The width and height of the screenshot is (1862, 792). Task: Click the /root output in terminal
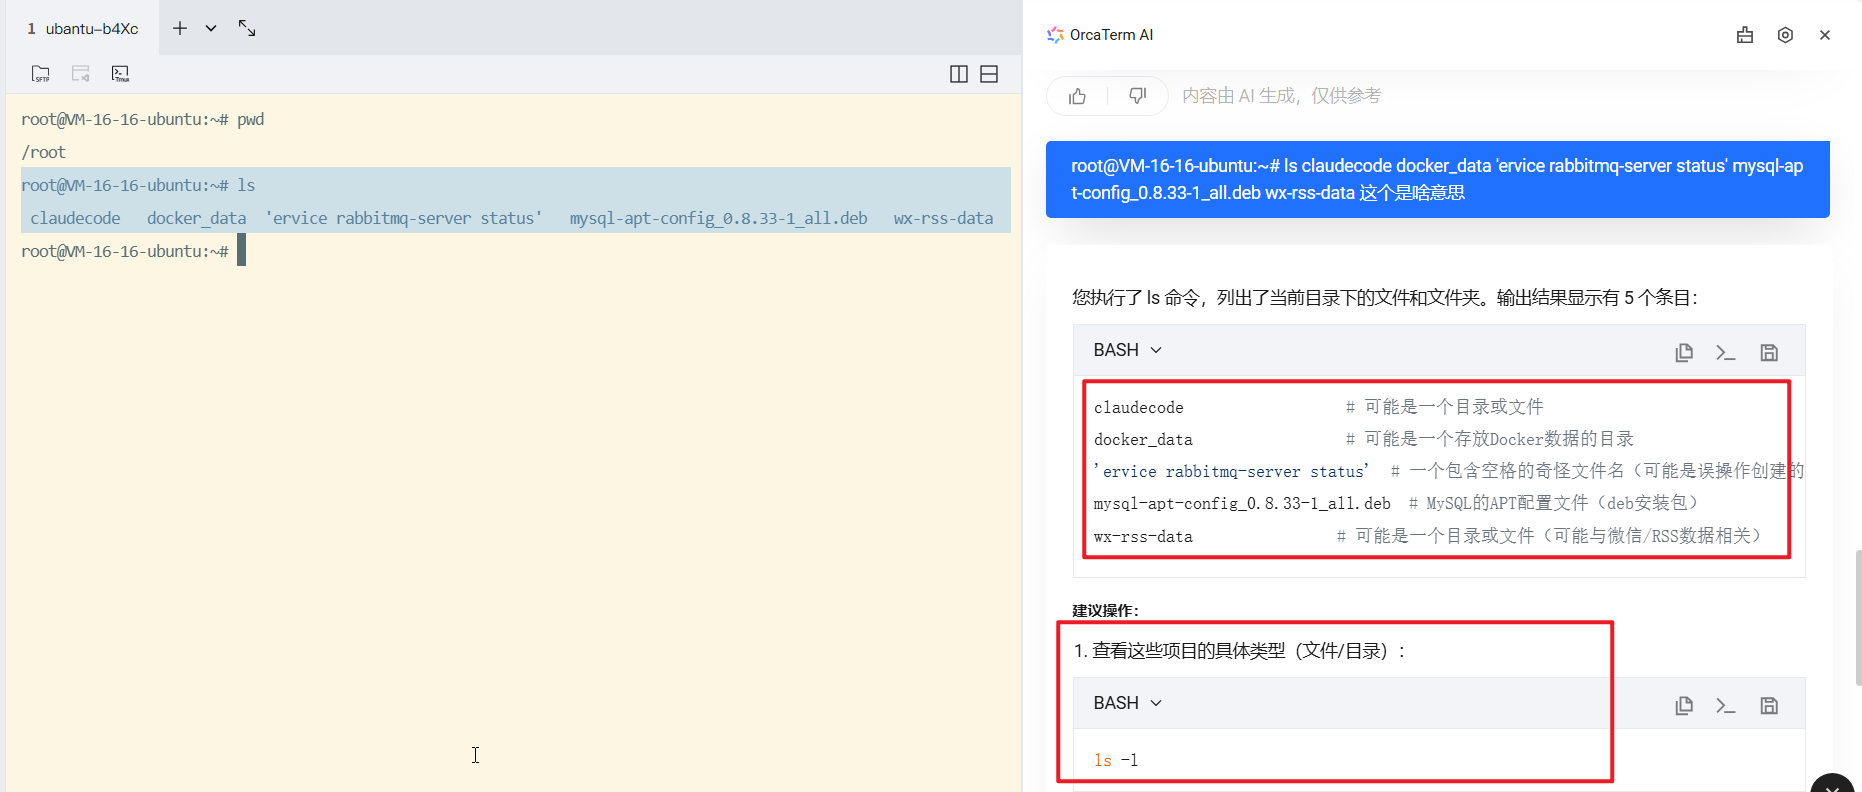(43, 152)
